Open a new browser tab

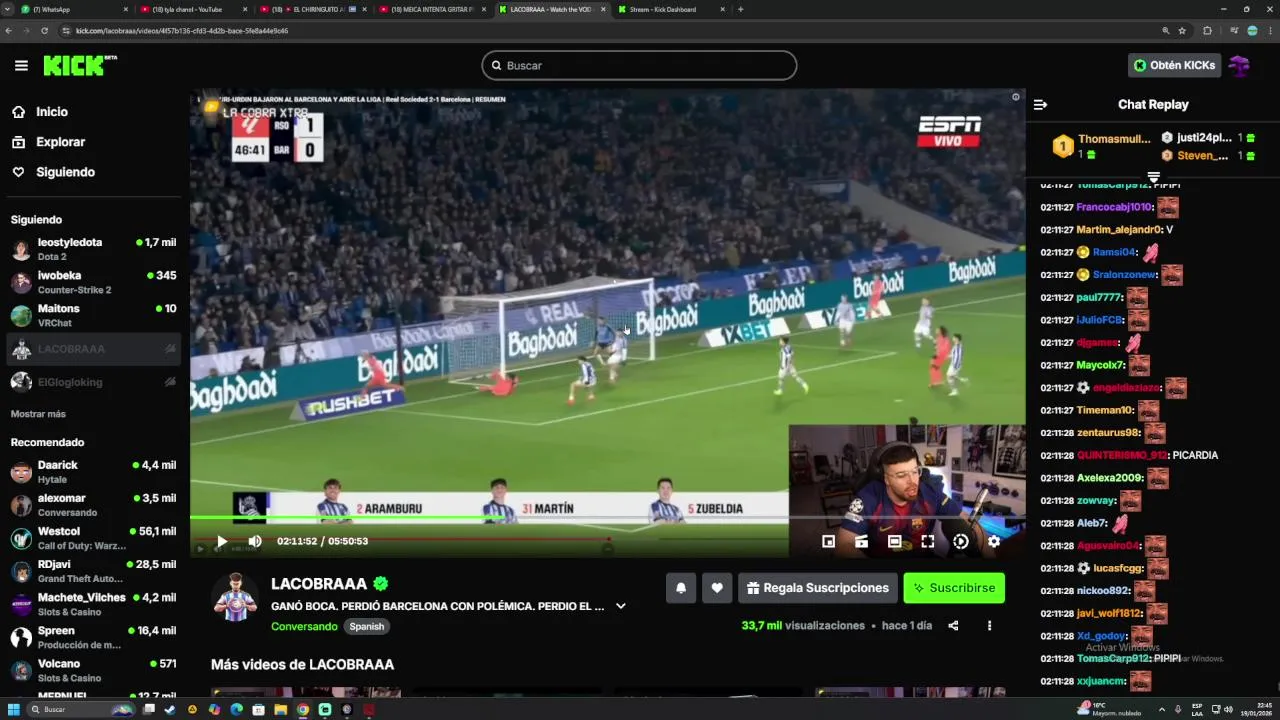click(740, 9)
